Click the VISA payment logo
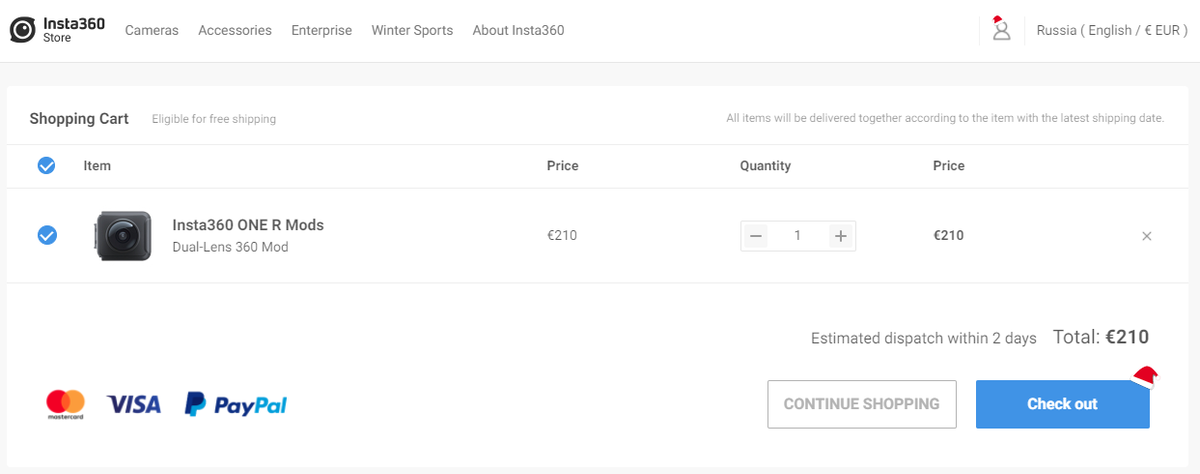 click(134, 404)
